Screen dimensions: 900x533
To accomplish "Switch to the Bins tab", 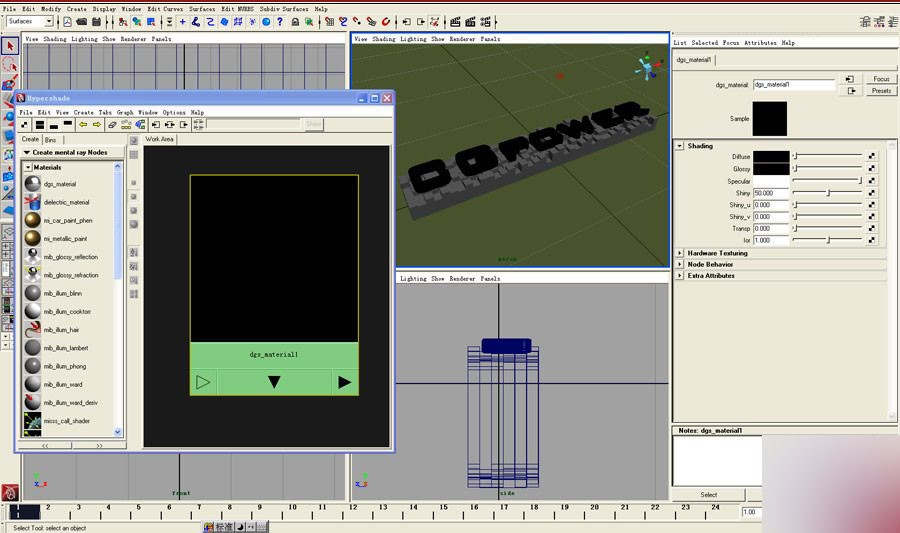I will [x=51, y=140].
